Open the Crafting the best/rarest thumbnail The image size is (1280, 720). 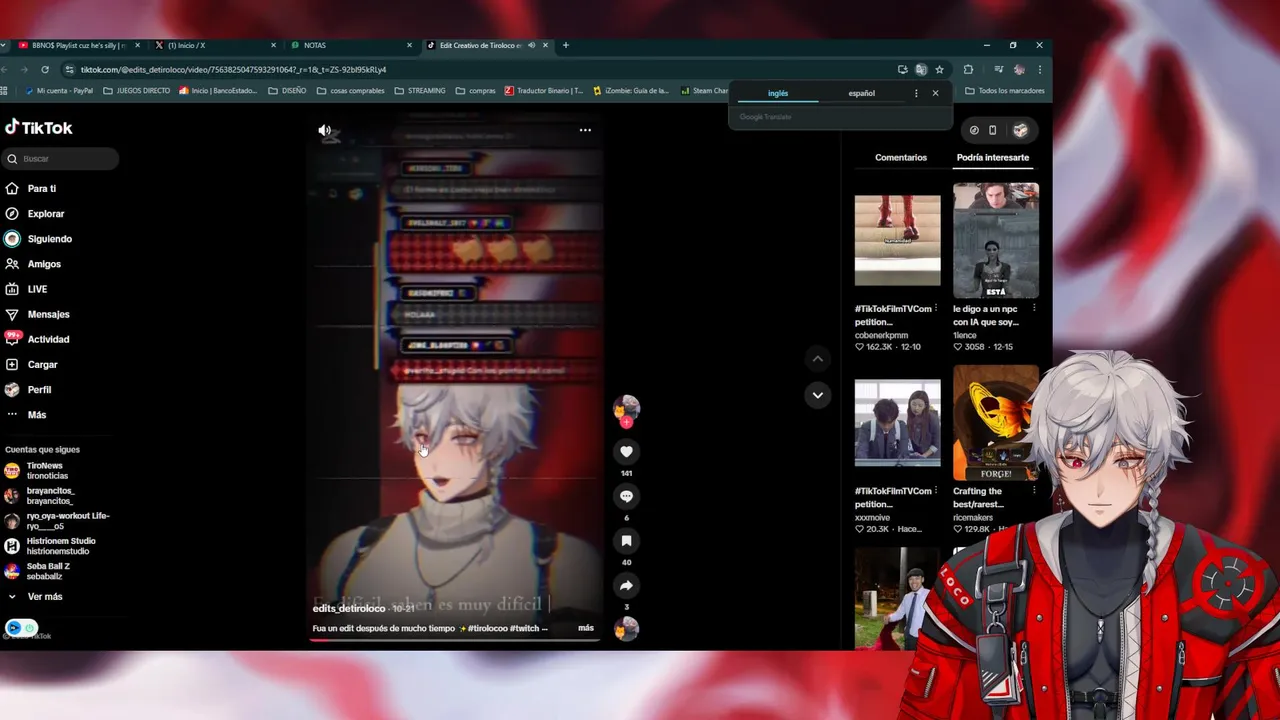point(996,422)
